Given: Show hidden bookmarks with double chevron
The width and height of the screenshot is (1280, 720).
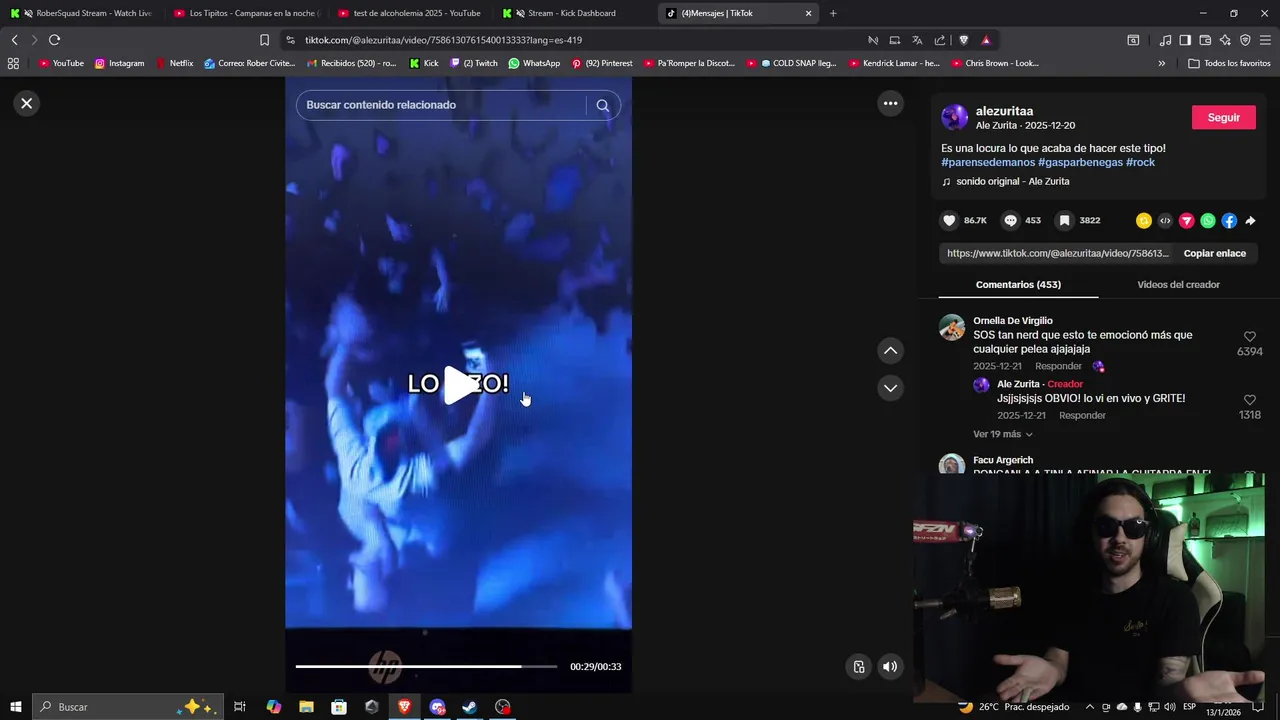Looking at the screenshot, I should click(x=1161, y=63).
